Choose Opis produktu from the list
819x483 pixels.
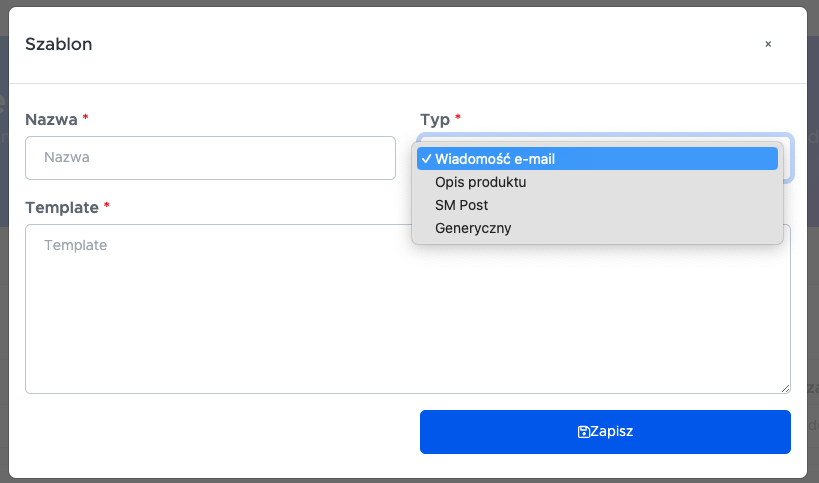coord(480,182)
